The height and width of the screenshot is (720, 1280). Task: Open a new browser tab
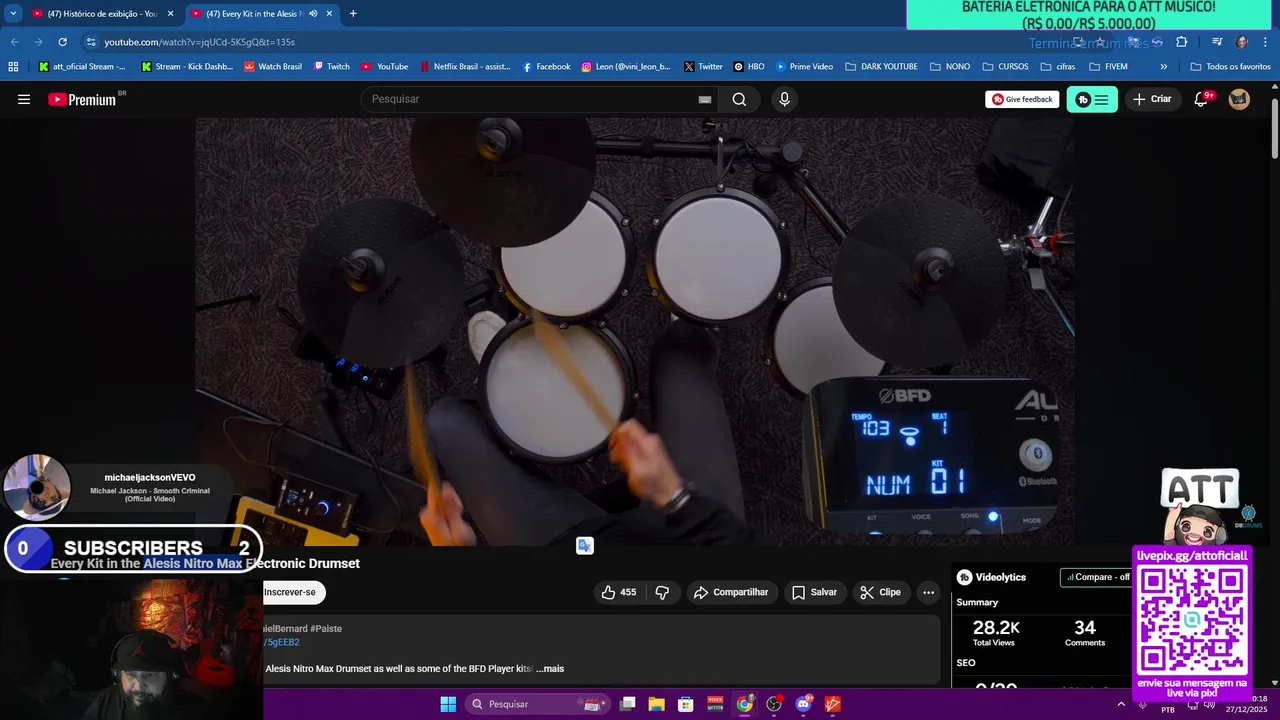(x=353, y=14)
